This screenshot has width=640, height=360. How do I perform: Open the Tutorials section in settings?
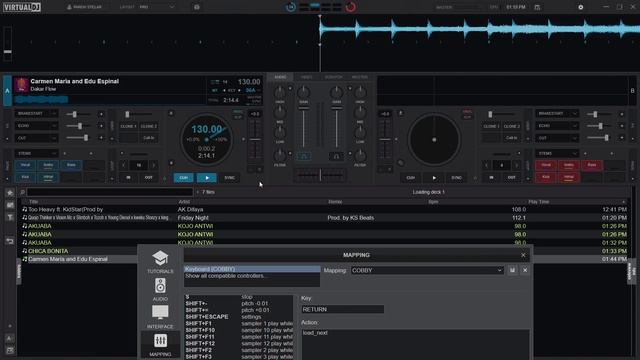[x=160, y=262]
